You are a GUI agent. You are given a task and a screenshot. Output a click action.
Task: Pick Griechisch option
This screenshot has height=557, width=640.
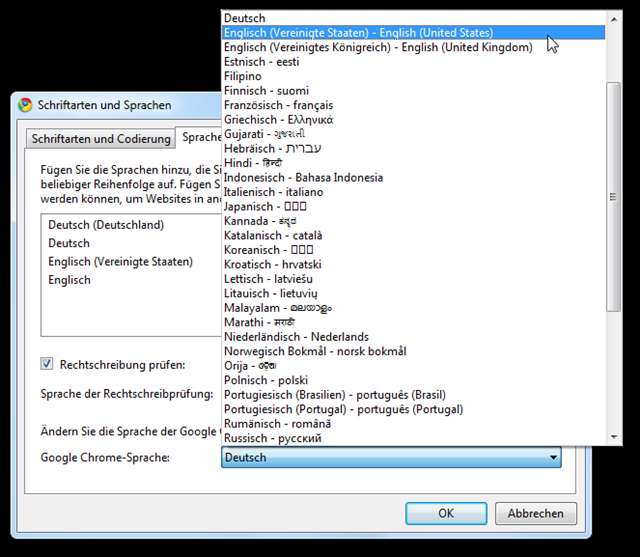413,120
